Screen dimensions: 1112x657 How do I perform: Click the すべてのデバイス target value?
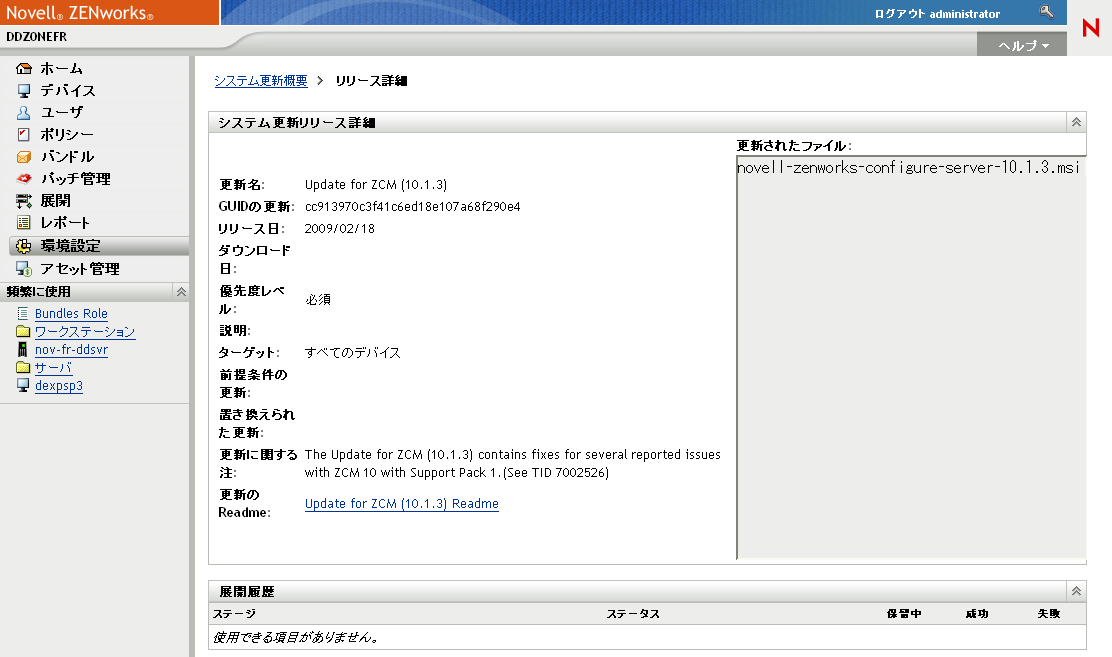pos(352,353)
